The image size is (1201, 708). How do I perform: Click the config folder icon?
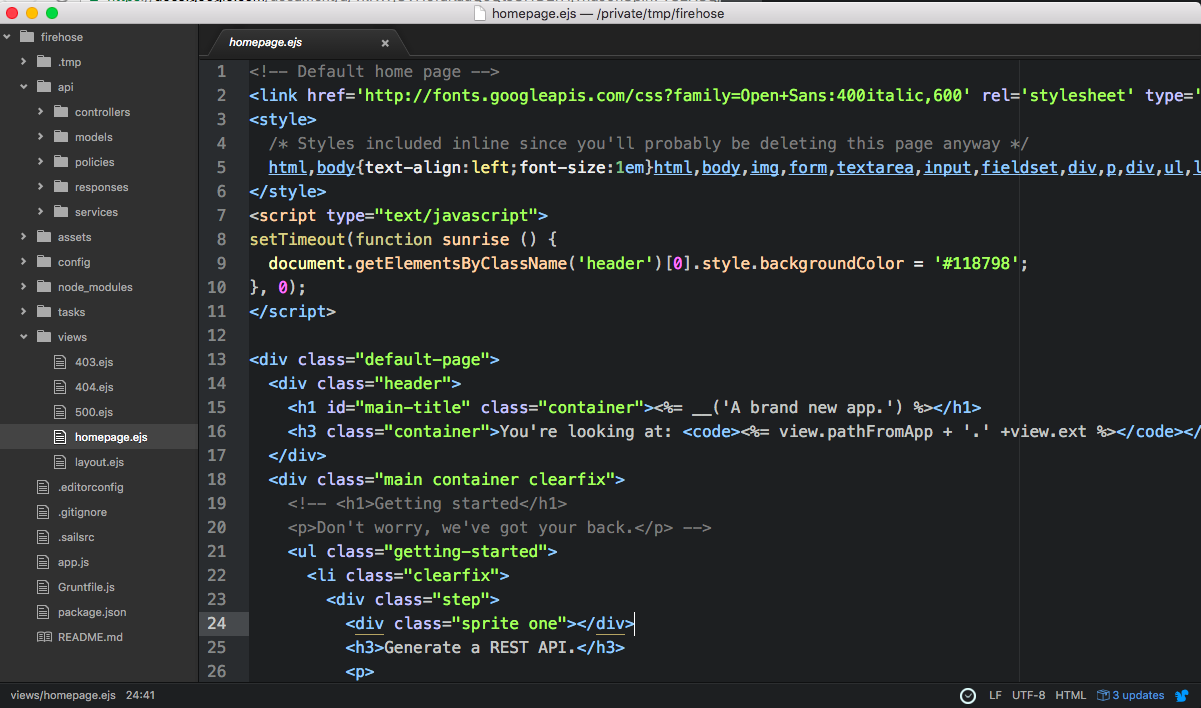tap(44, 262)
